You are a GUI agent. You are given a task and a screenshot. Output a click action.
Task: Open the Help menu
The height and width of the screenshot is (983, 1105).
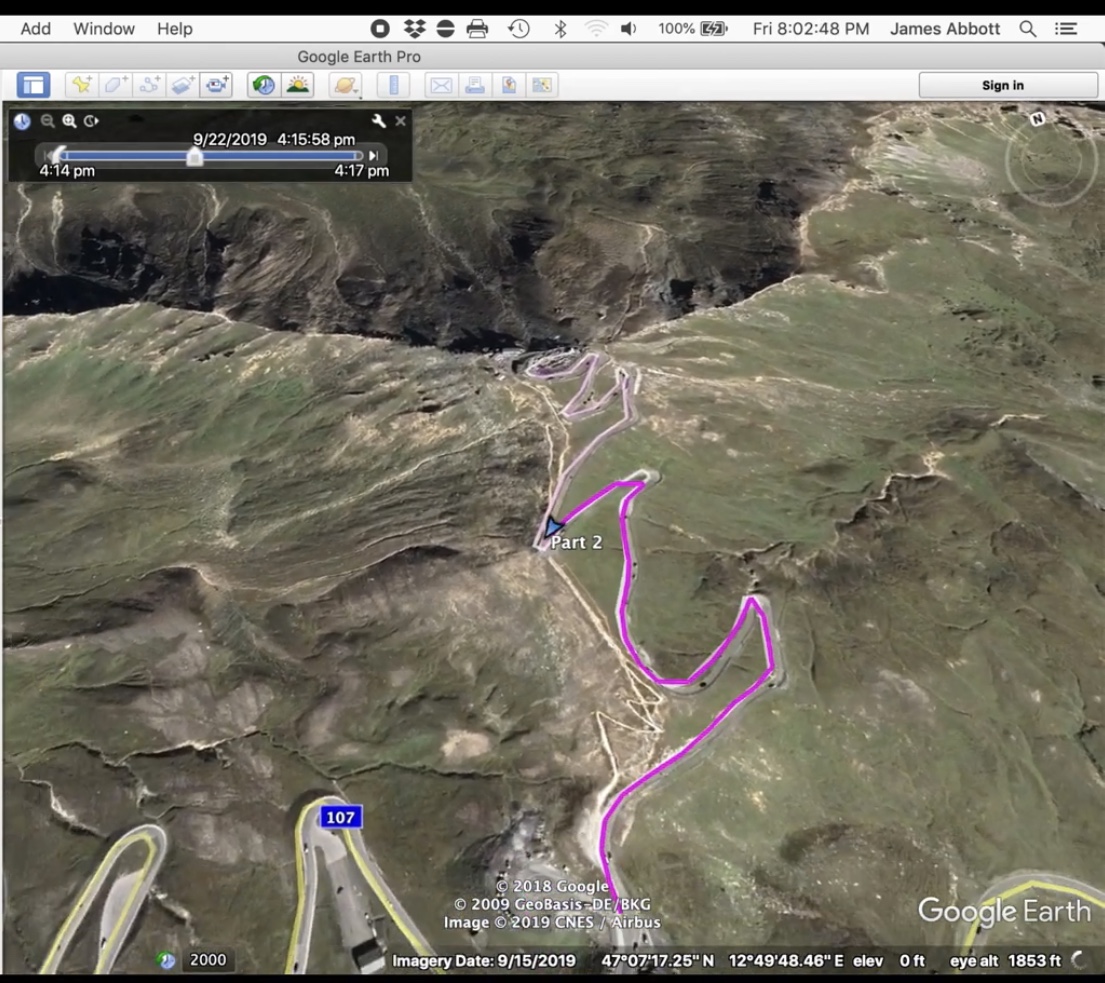tap(174, 28)
